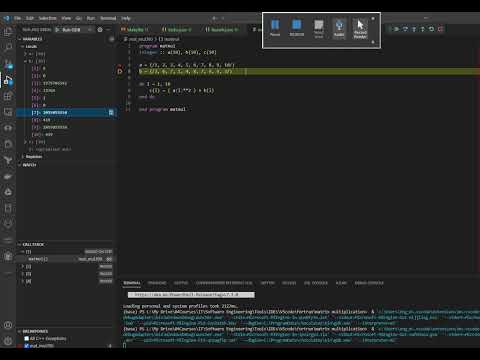Restart the debugging session
Image resolution: width=480 pixels, height=360 pixels.
pos(431,29)
